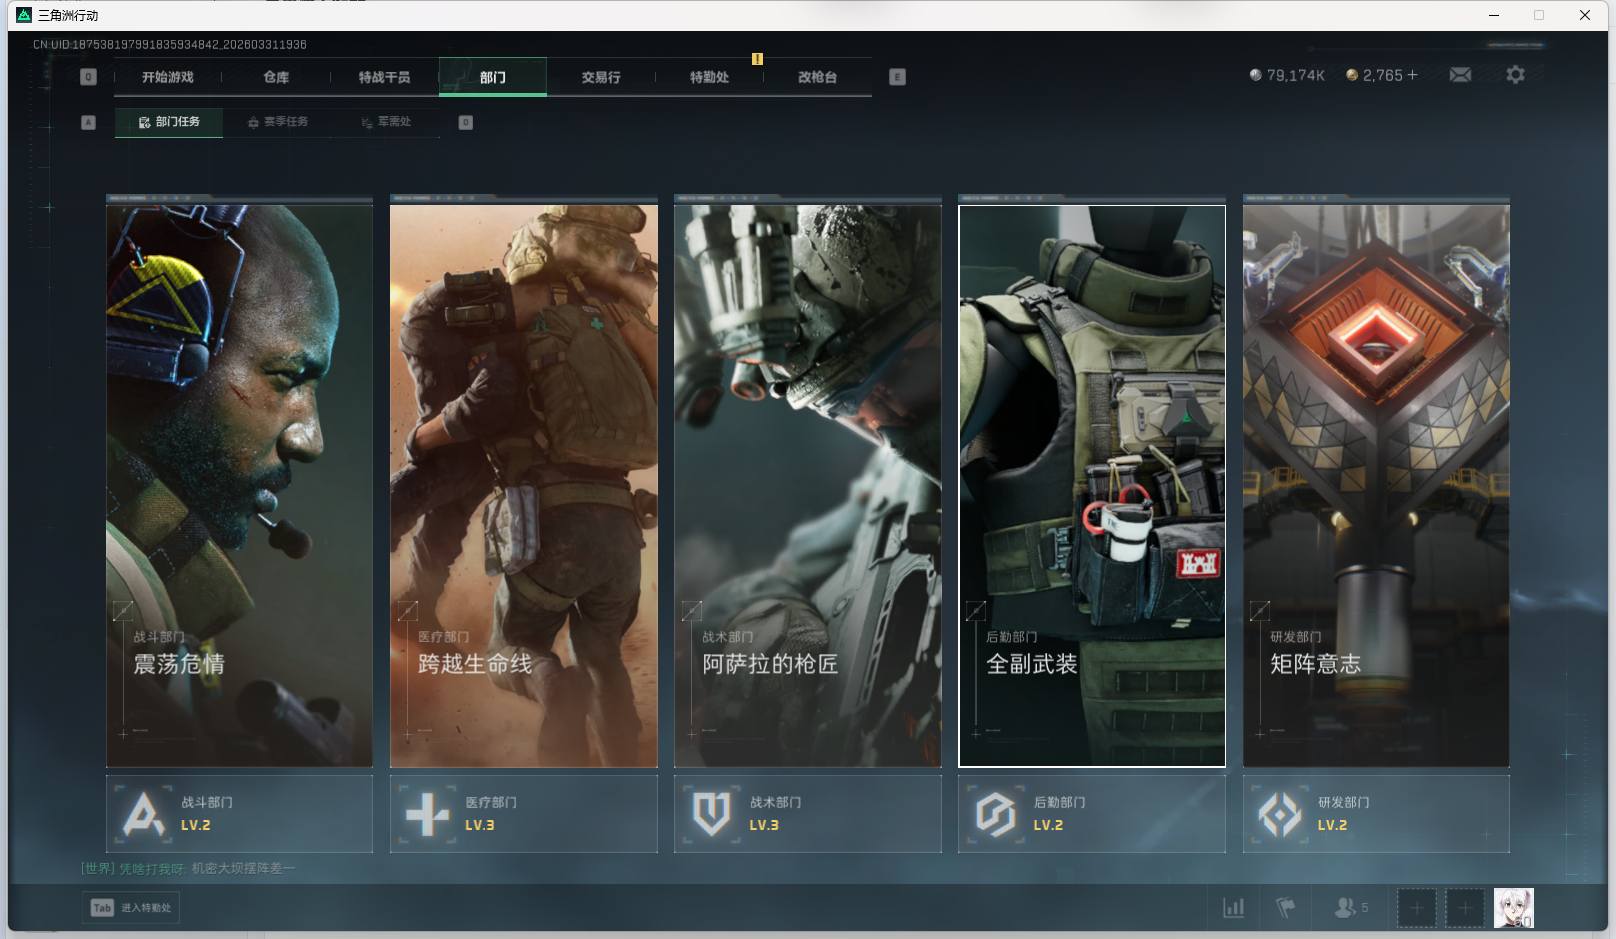Image resolution: width=1616 pixels, height=939 pixels.
Task: Click the 后勤部门 hexagon emblem icon
Action: [x=995, y=814]
